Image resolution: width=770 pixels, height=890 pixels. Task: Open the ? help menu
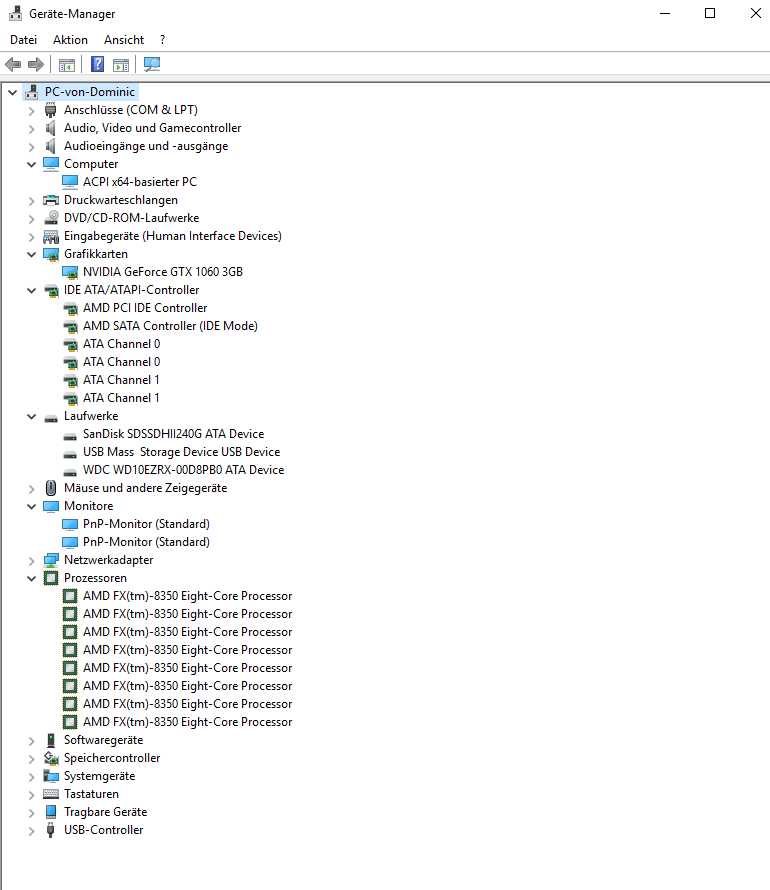[163, 40]
